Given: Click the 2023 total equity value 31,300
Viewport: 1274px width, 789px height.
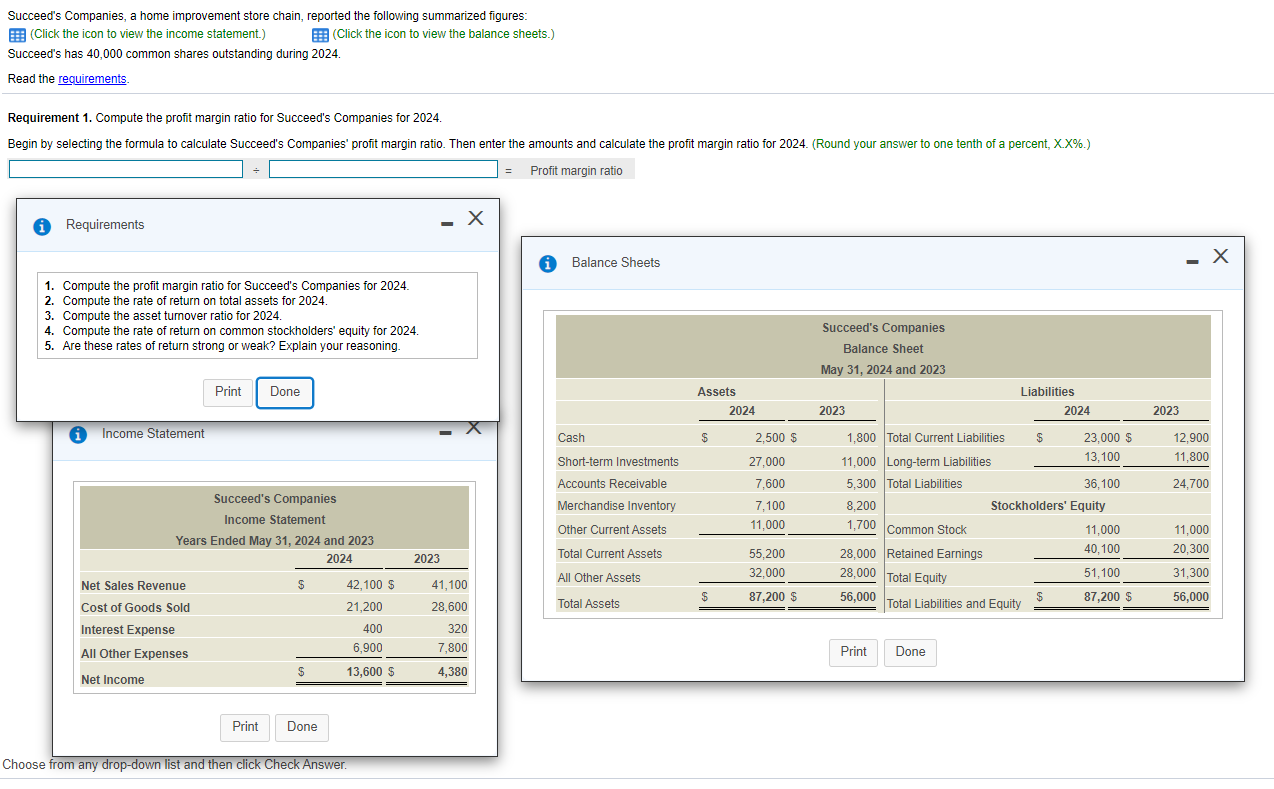Looking at the screenshot, I should 1191,574.
